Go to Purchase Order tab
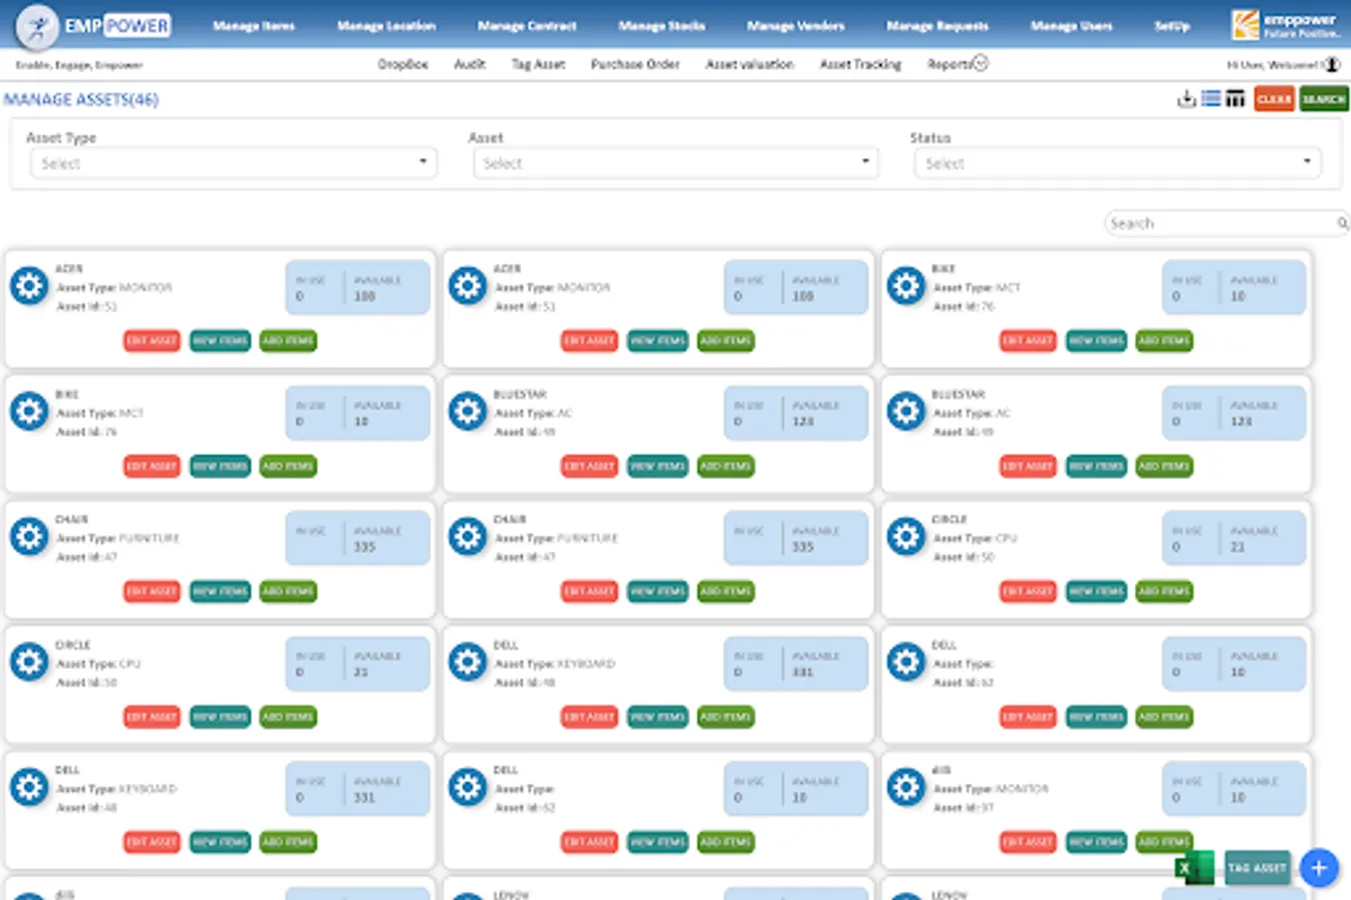Screen dimensions: 1351x900 (635, 64)
